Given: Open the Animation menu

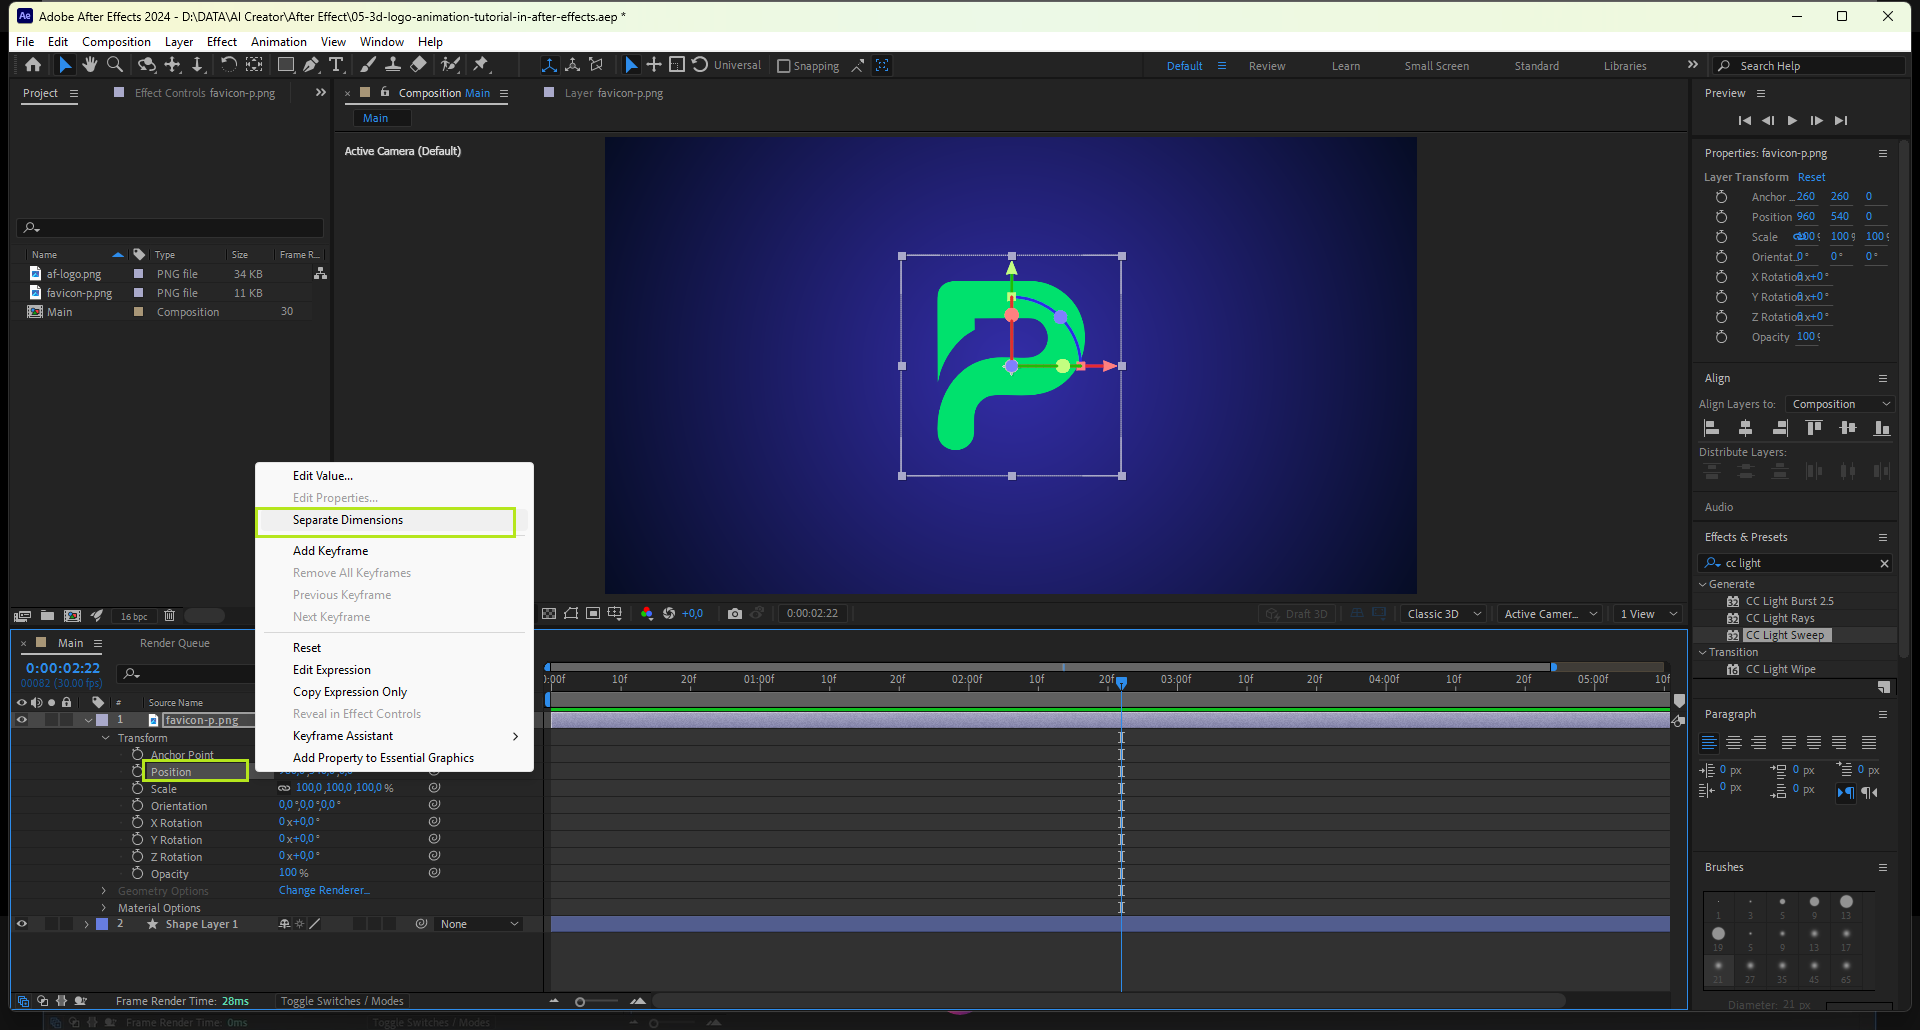Looking at the screenshot, I should coord(278,42).
